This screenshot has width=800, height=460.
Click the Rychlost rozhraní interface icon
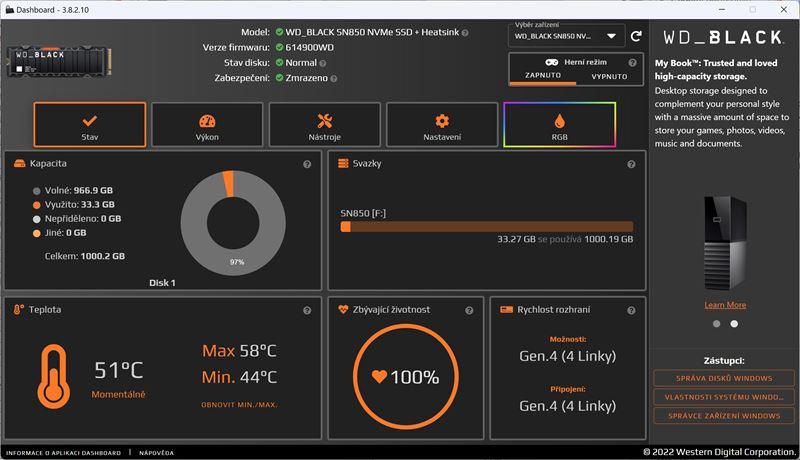[x=506, y=310]
